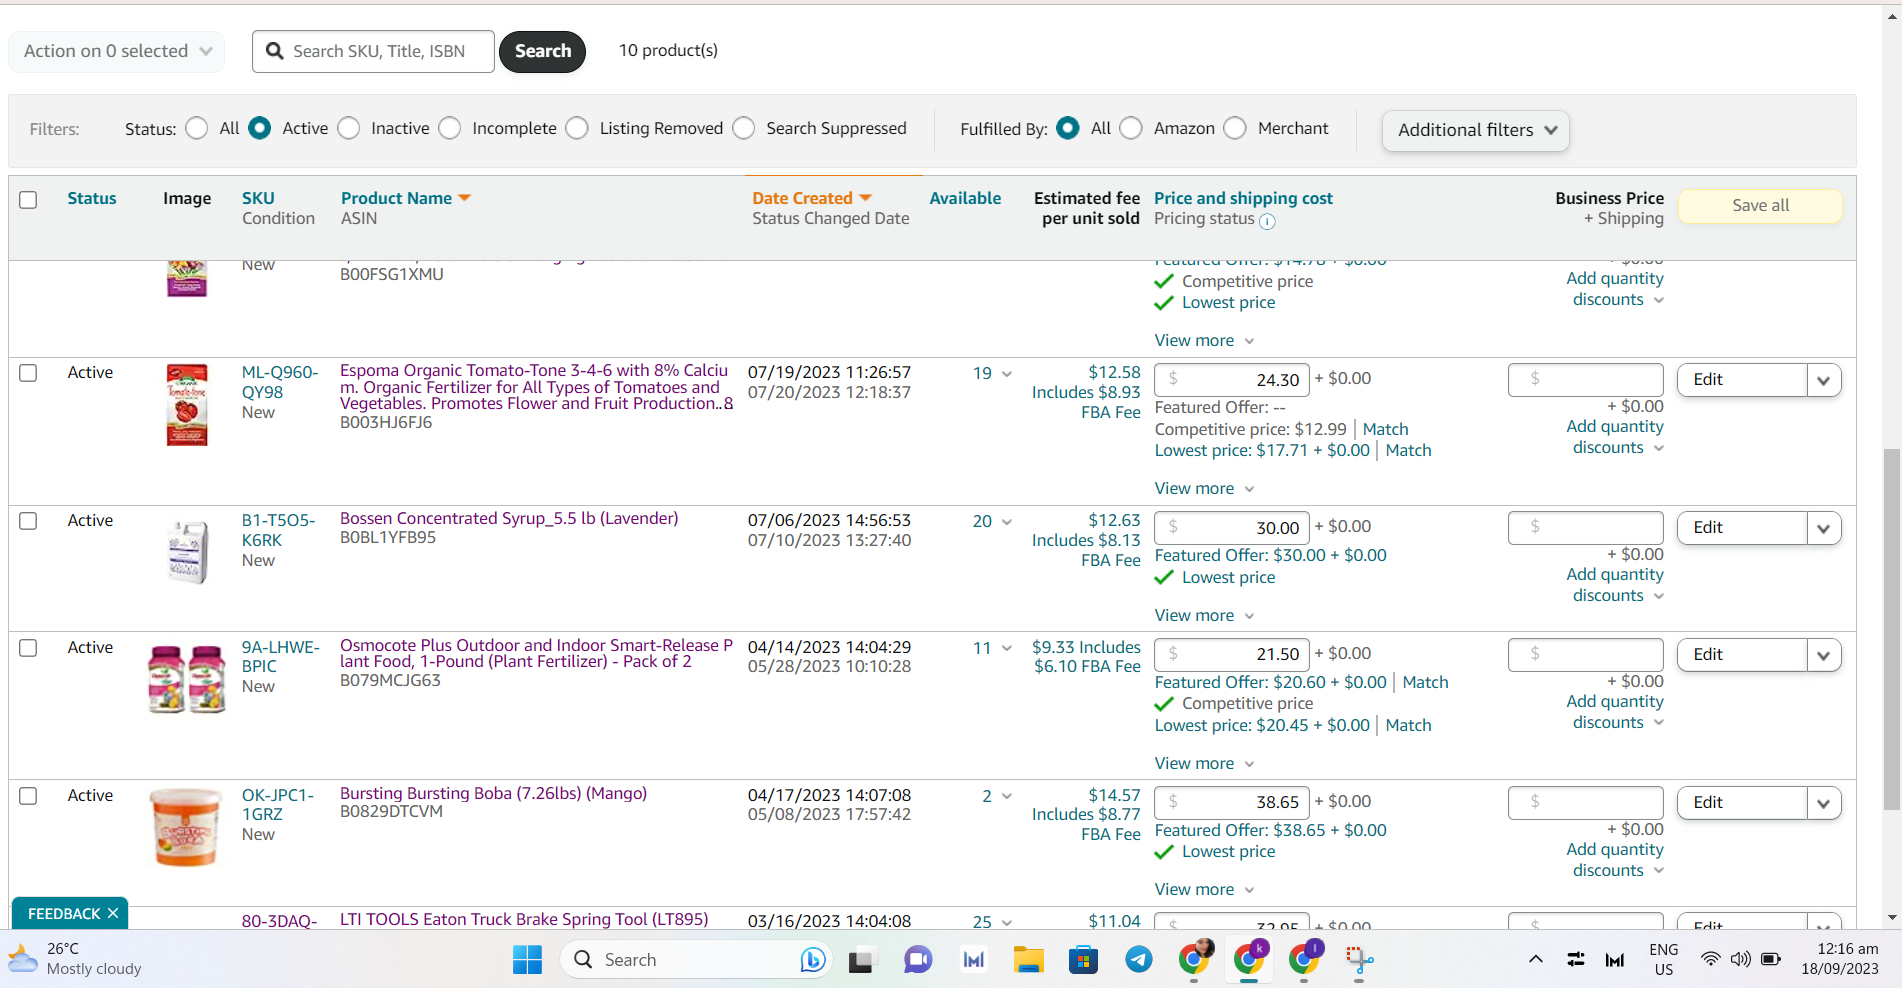Launch the Teams Chat taskbar app
This screenshot has width=1902, height=988.
click(917, 960)
